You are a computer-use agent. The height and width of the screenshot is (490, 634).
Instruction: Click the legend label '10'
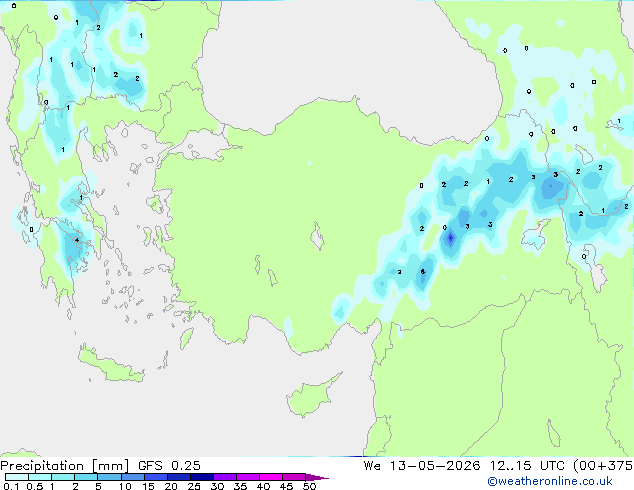click(125, 486)
